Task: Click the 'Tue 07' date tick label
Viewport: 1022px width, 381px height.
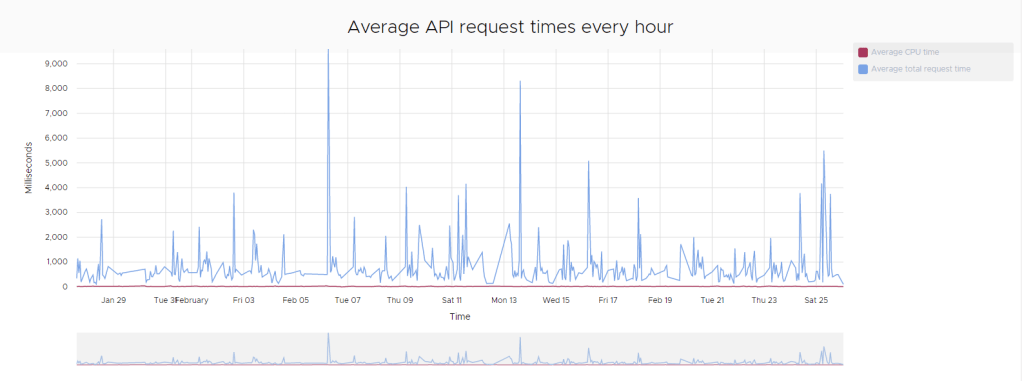Action: tap(347, 300)
